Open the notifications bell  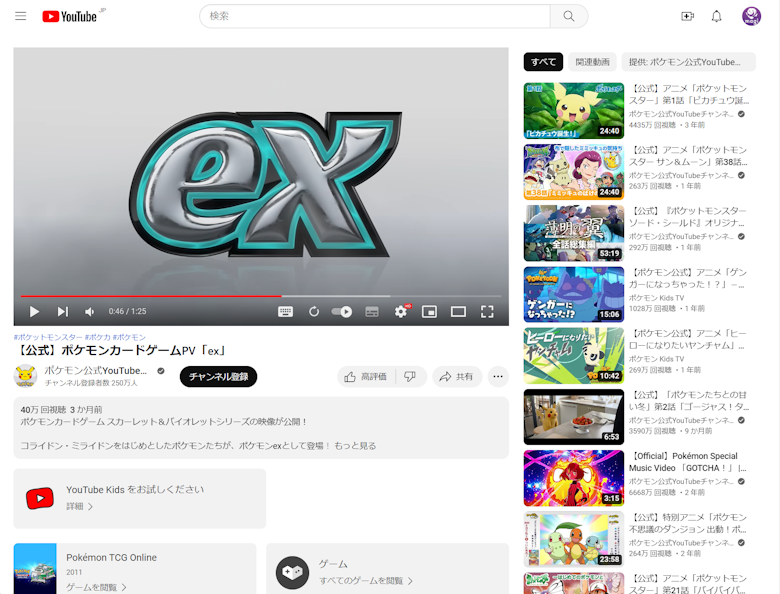(716, 16)
